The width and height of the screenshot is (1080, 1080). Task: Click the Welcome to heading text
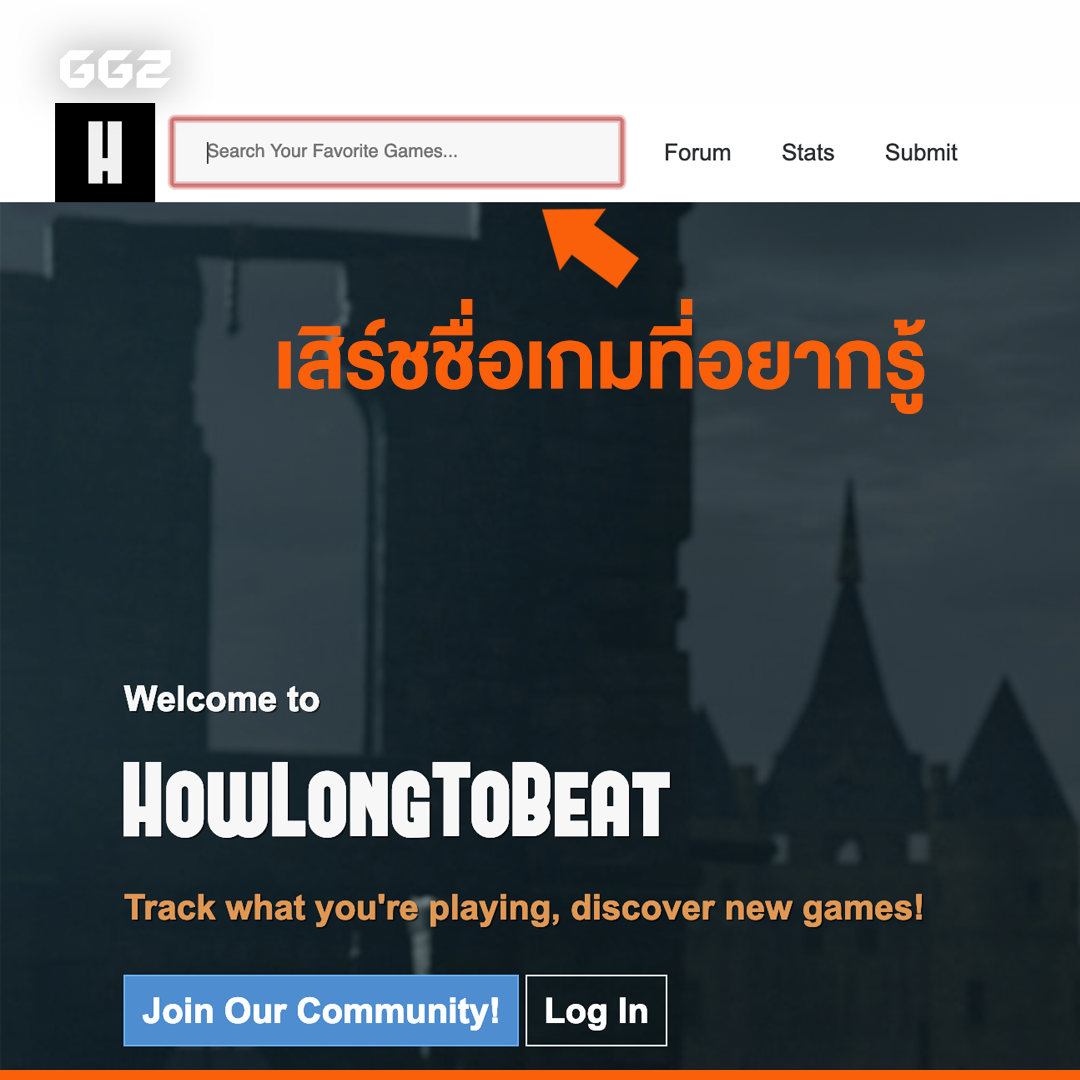[x=222, y=699]
